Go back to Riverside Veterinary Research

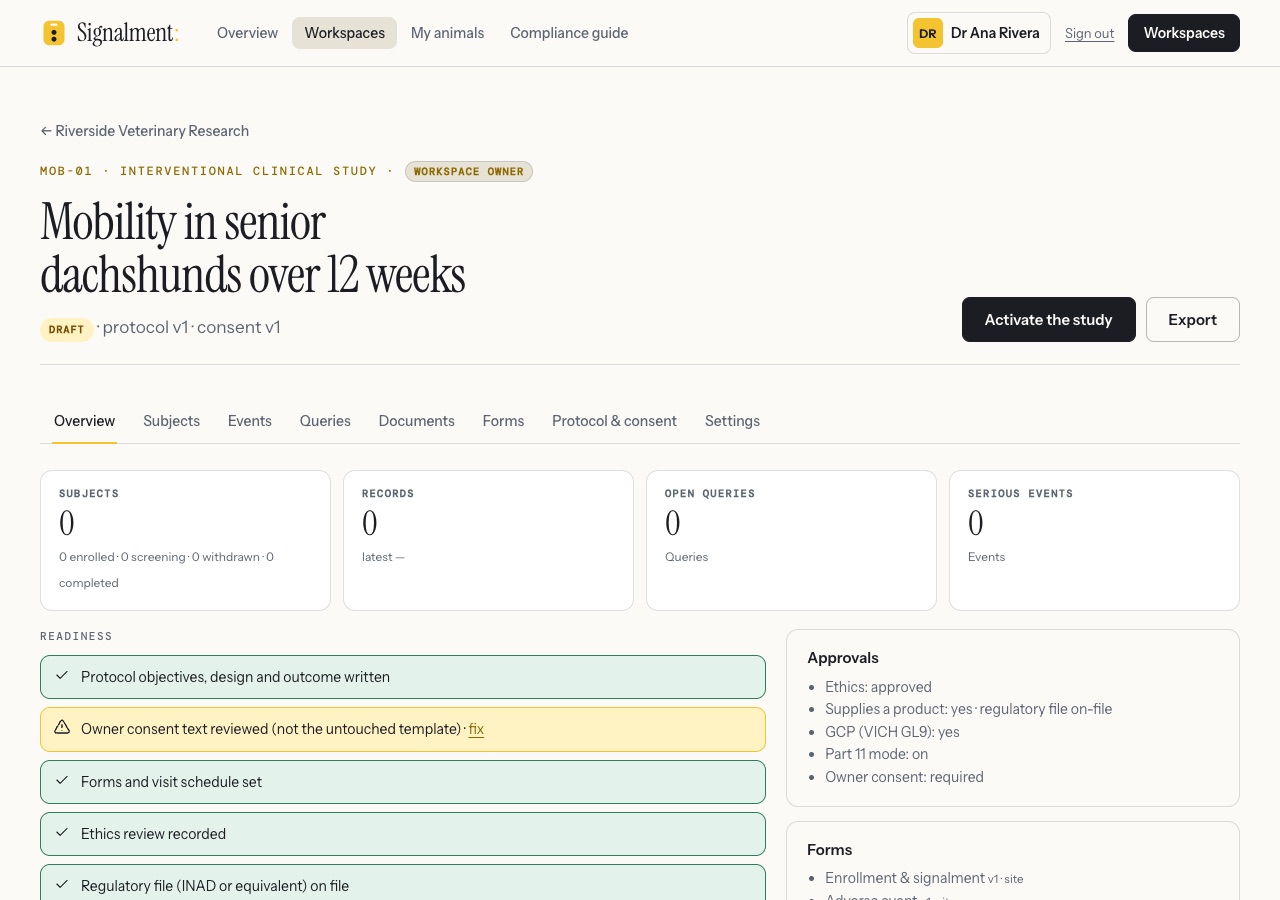pyautogui.click(x=145, y=131)
